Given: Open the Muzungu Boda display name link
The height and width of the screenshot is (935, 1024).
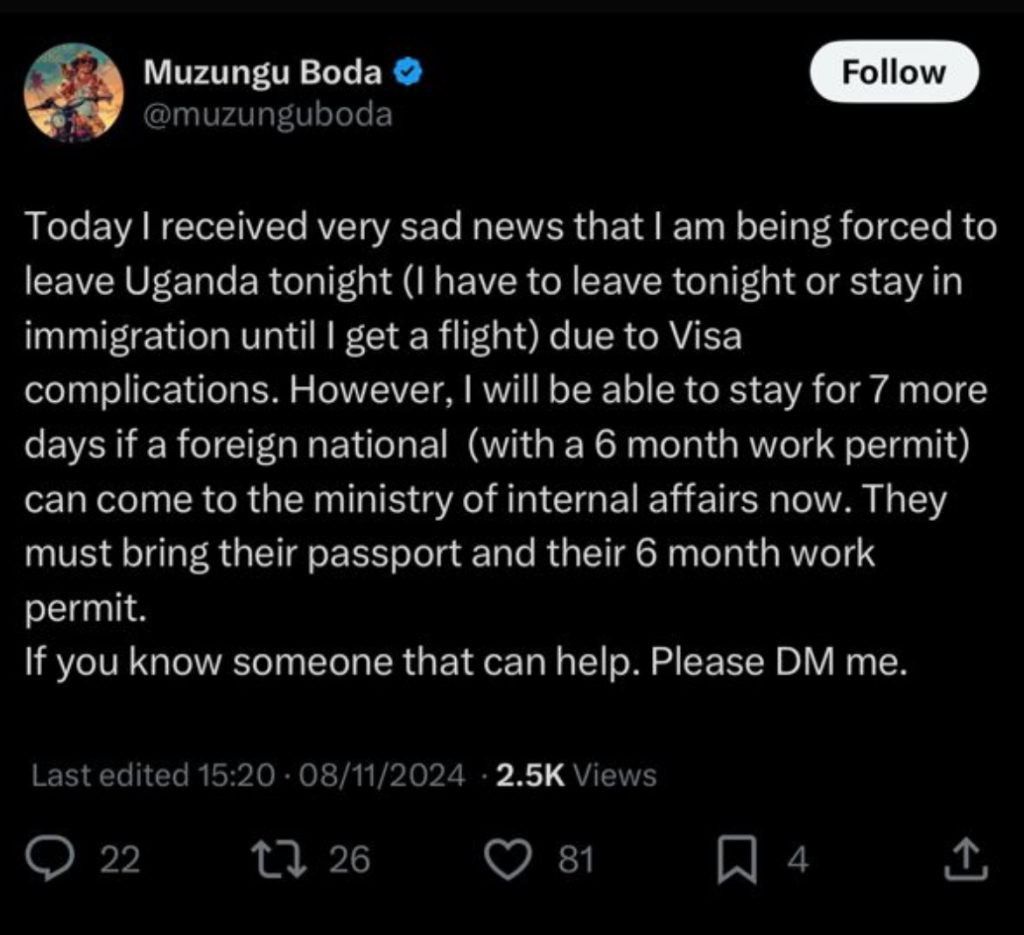Looking at the screenshot, I should point(263,73).
